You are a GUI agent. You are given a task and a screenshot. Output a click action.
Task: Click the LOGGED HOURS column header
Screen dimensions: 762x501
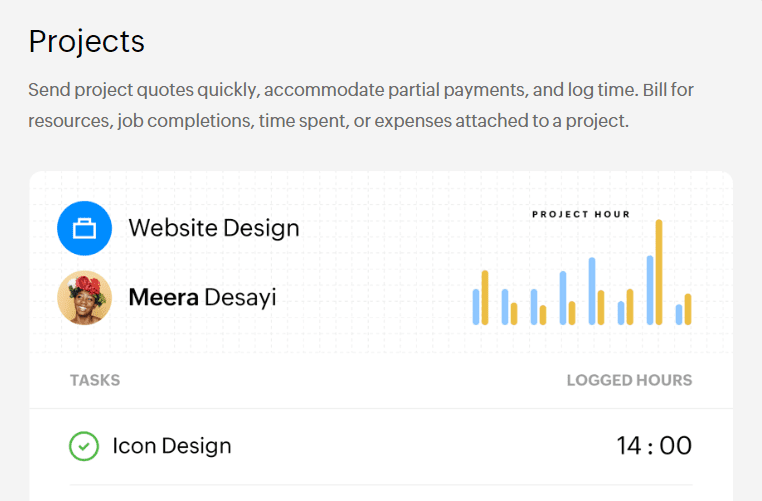coord(629,380)
